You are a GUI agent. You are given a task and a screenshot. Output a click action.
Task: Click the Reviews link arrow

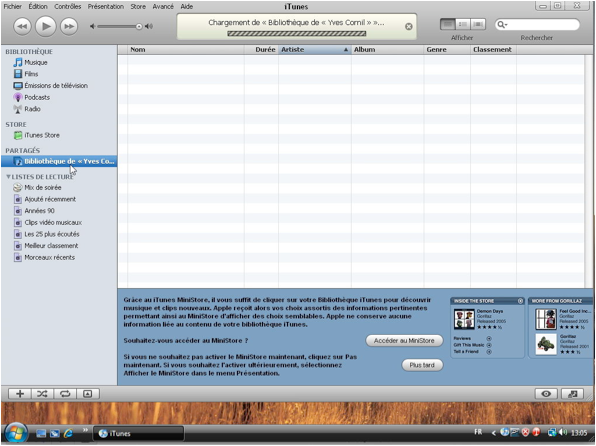[489, 338]
